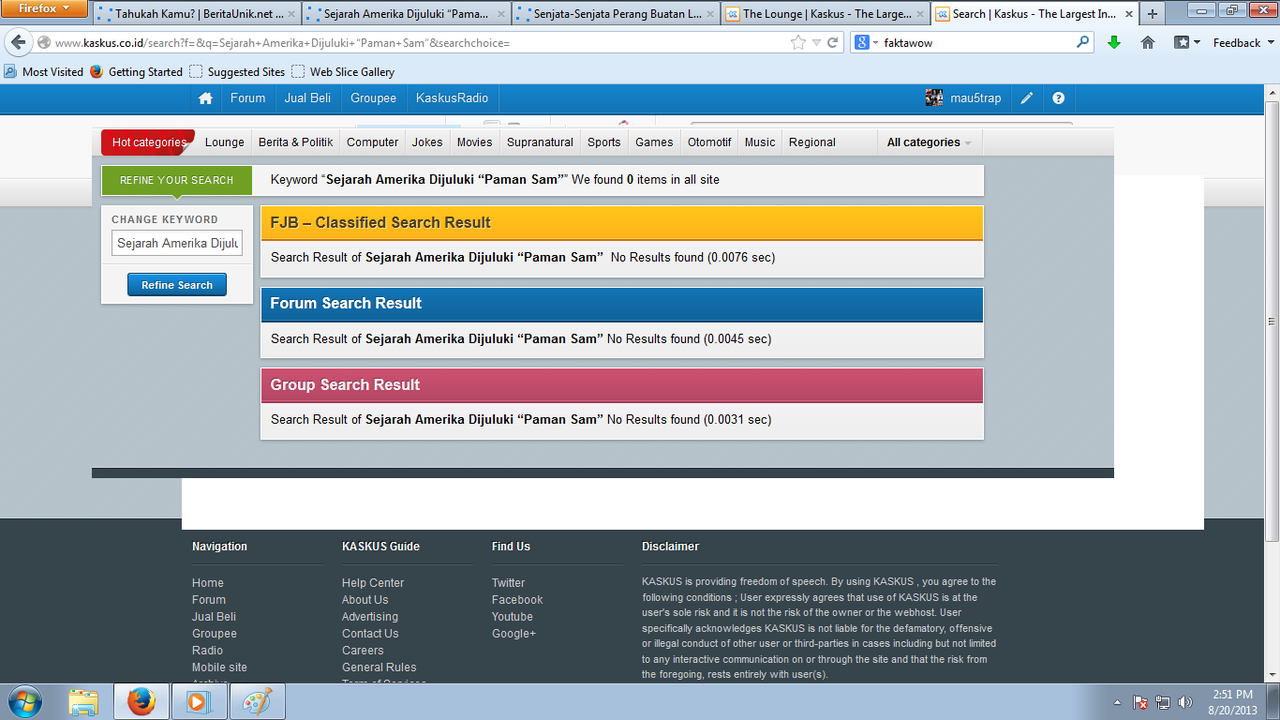Click the network tray icon
Viewport: 1280px width, 720px height.
click(1163, 702)
